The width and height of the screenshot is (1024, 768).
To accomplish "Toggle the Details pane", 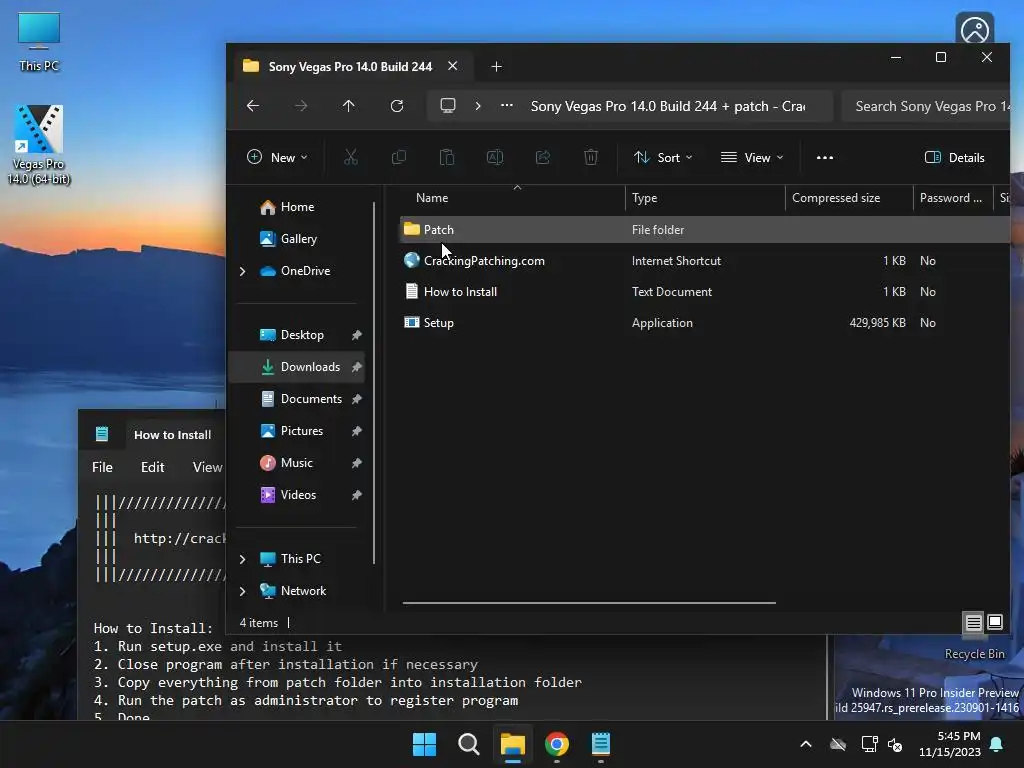I will tap(955, 157).
